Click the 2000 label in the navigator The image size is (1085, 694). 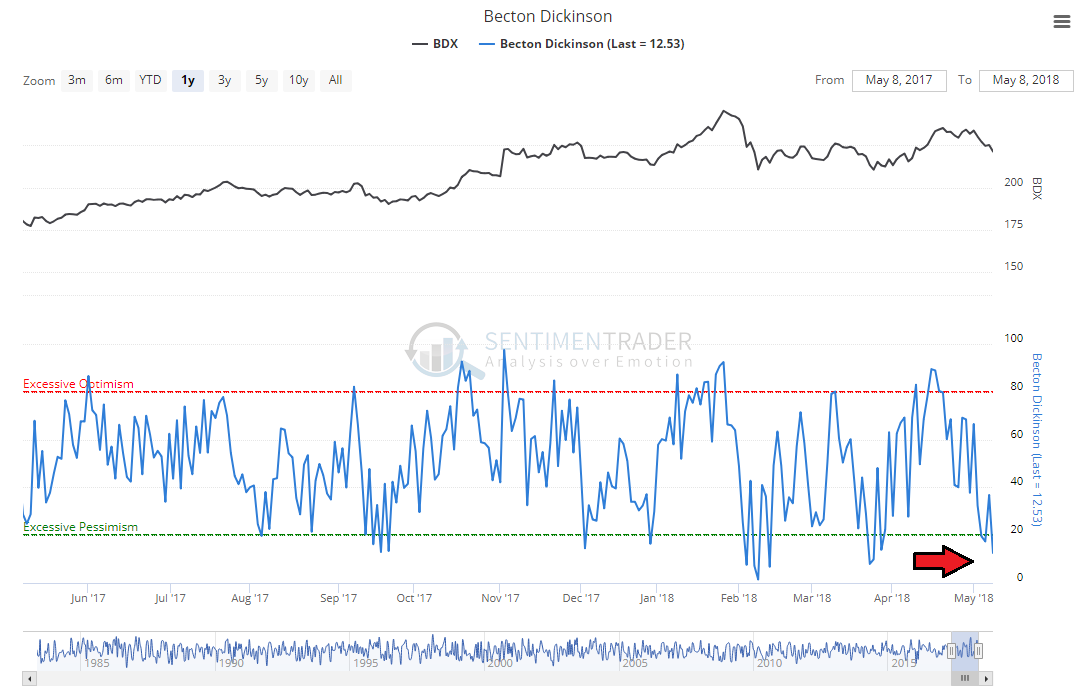click(x=500, y=663)
